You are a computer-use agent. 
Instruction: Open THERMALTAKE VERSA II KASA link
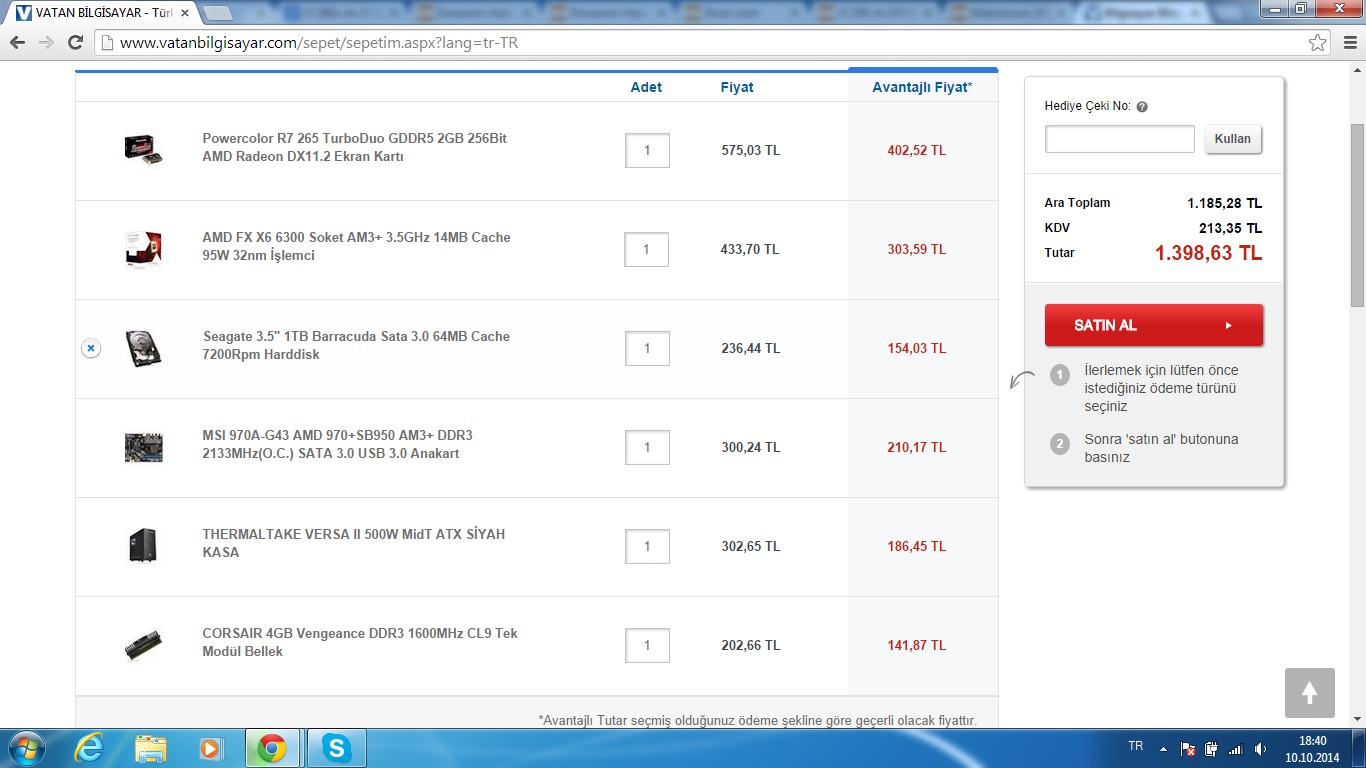pos(353,543)
